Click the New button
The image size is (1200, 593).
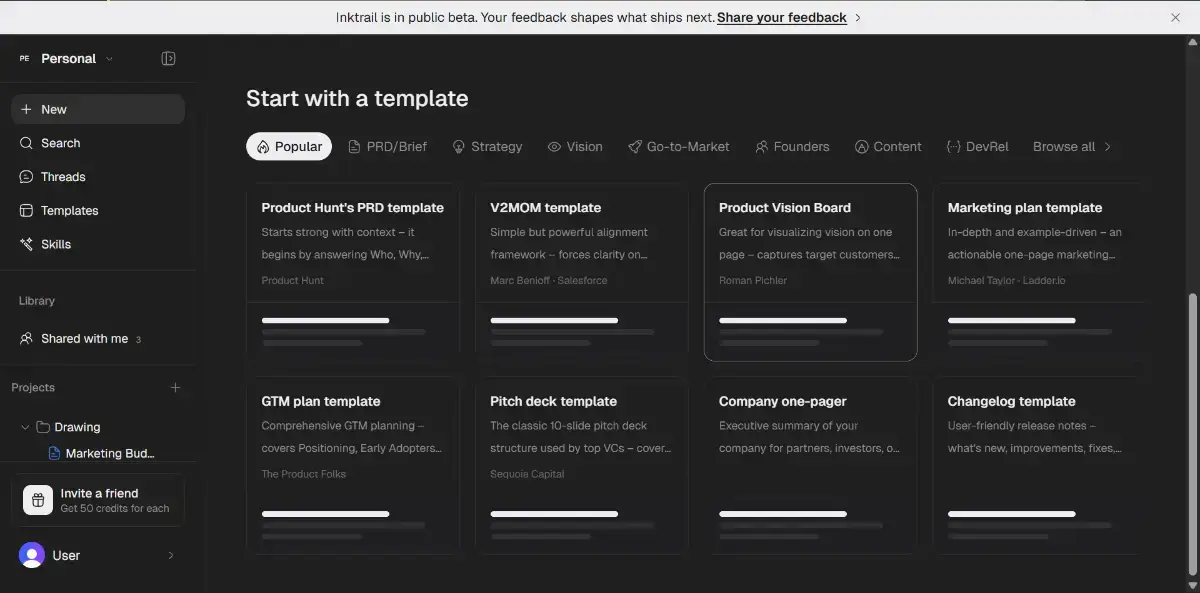tap(98, 110)
